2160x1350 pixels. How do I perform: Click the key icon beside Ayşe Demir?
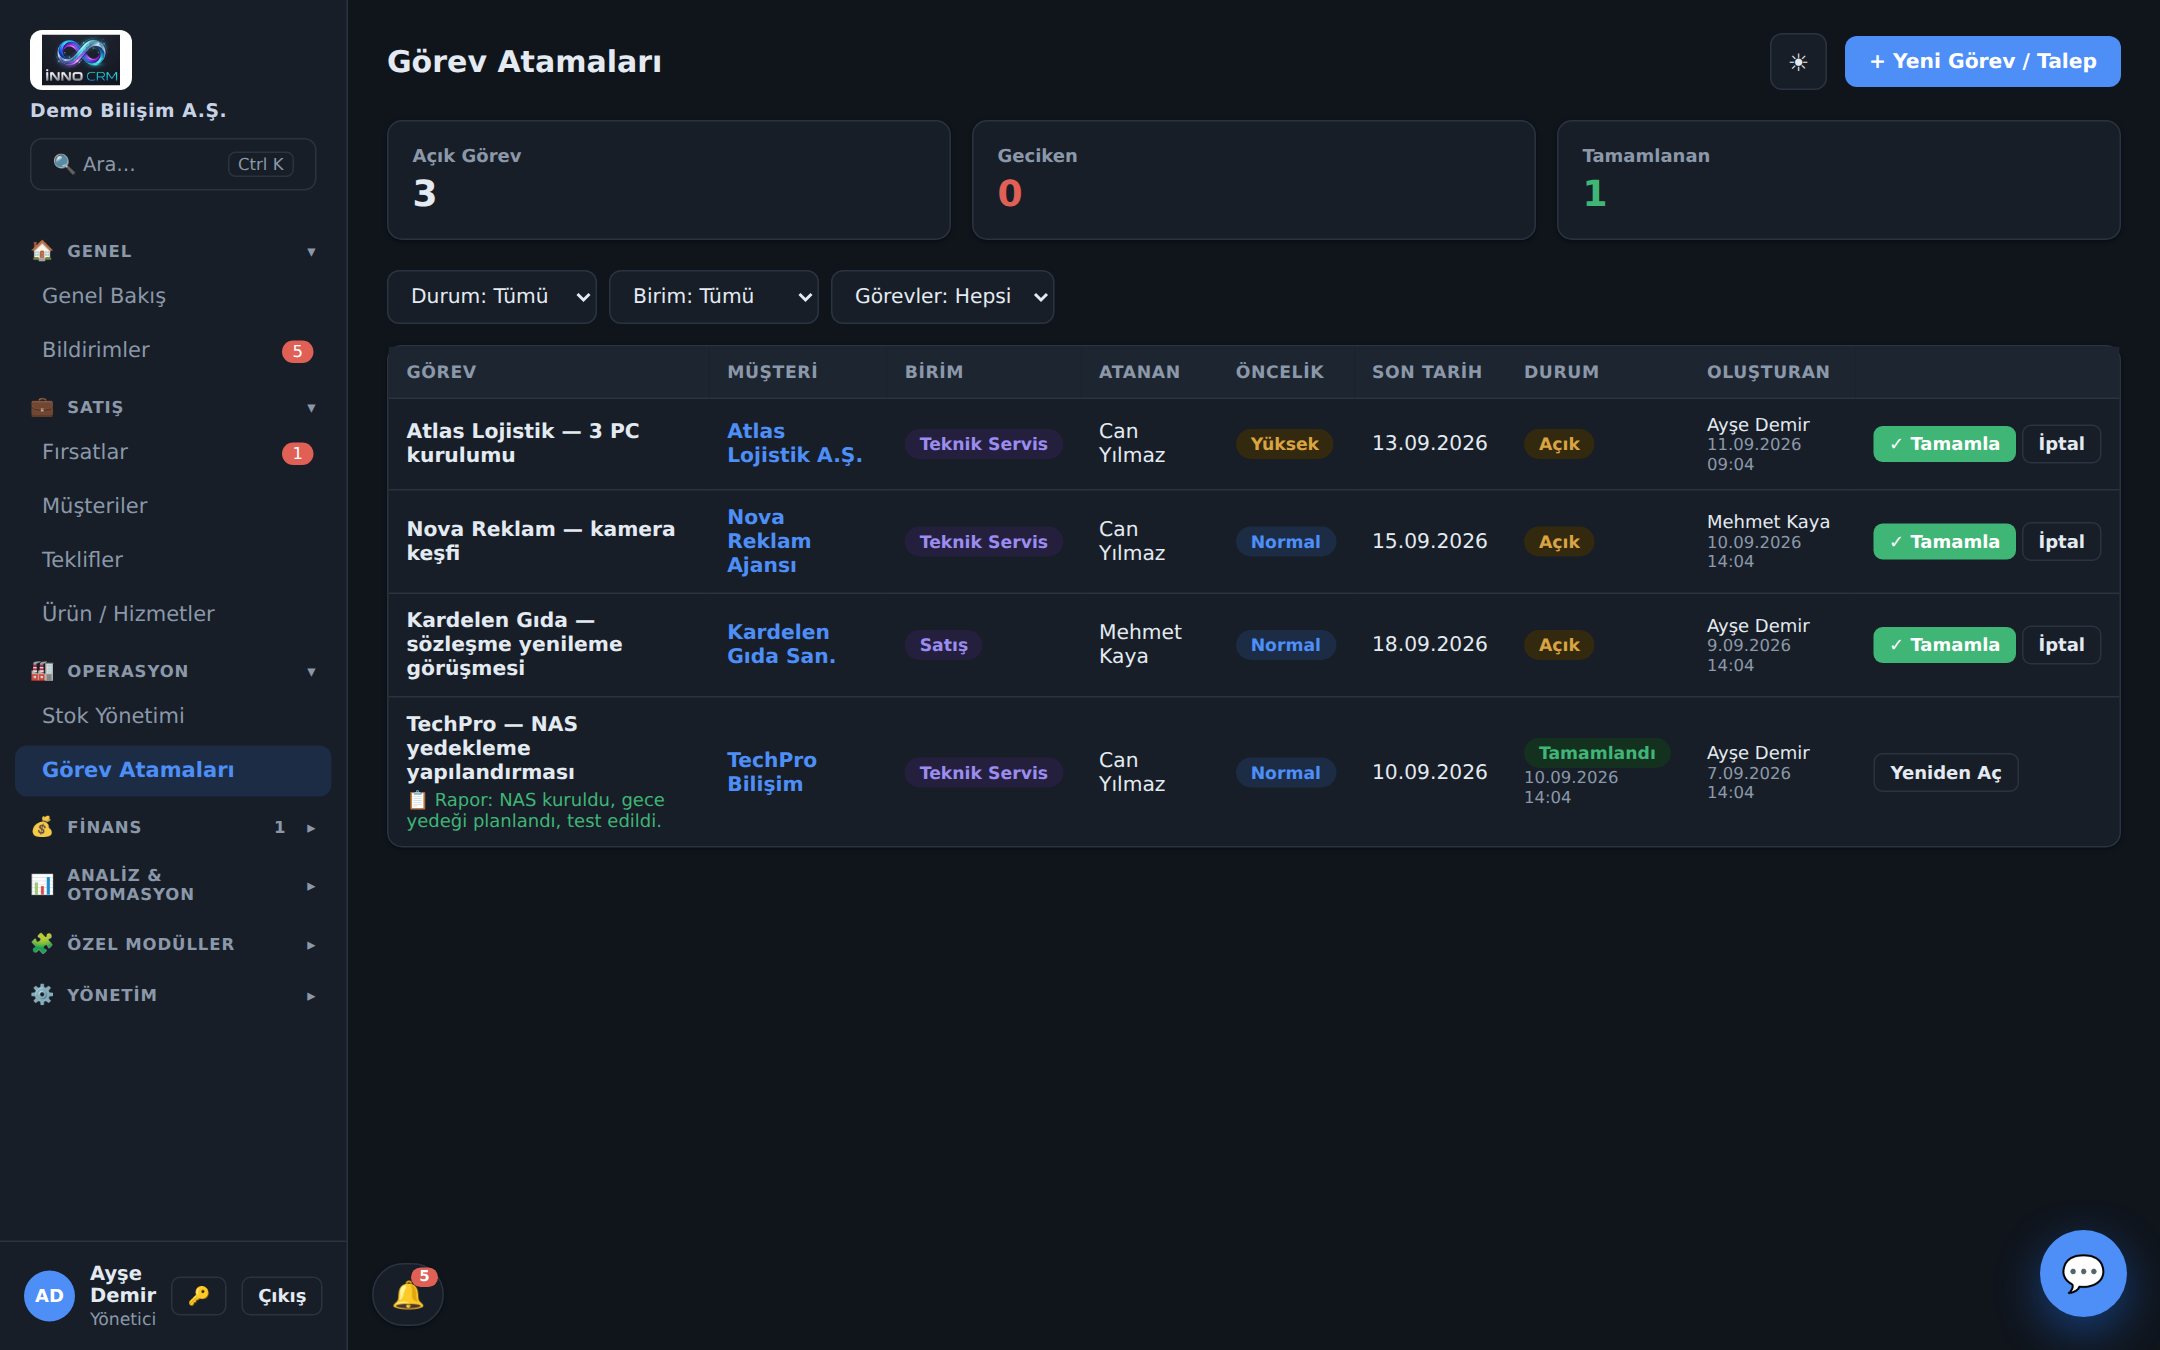[x=198, y=1295]
